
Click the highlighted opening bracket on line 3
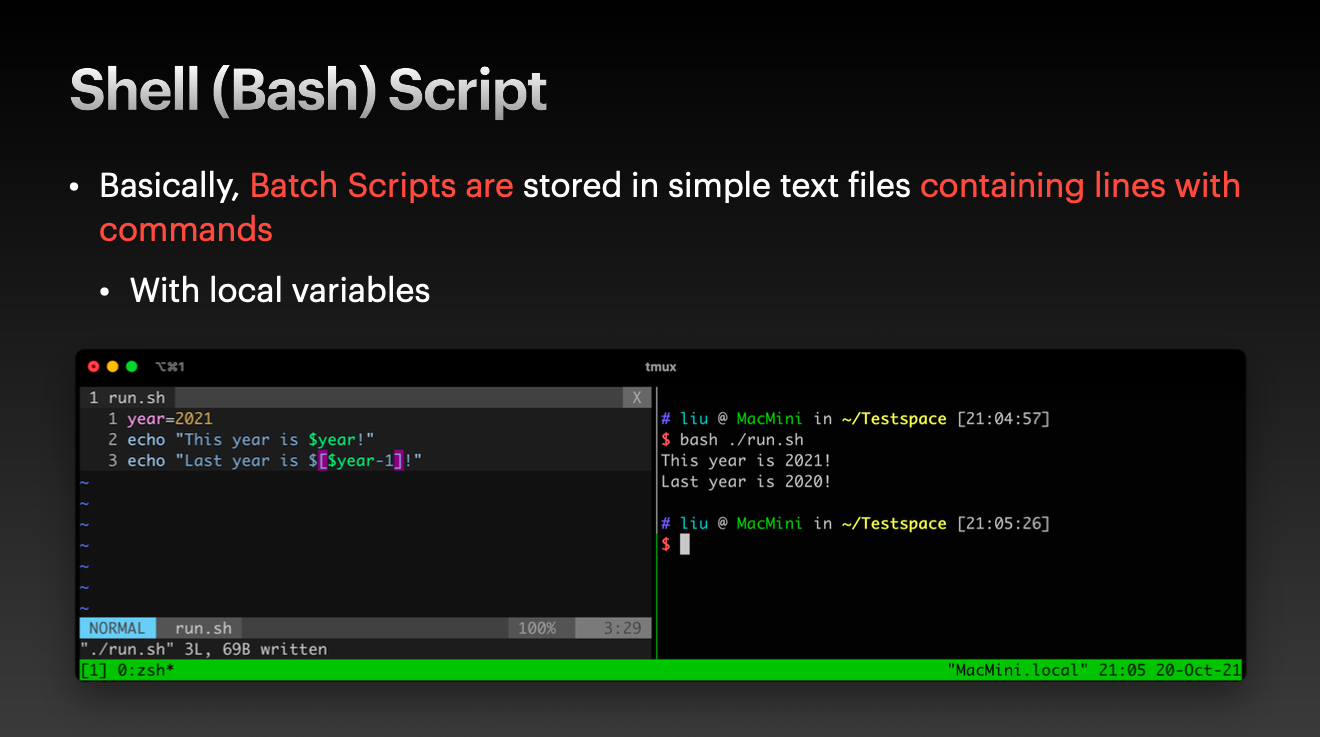[323, 461]
